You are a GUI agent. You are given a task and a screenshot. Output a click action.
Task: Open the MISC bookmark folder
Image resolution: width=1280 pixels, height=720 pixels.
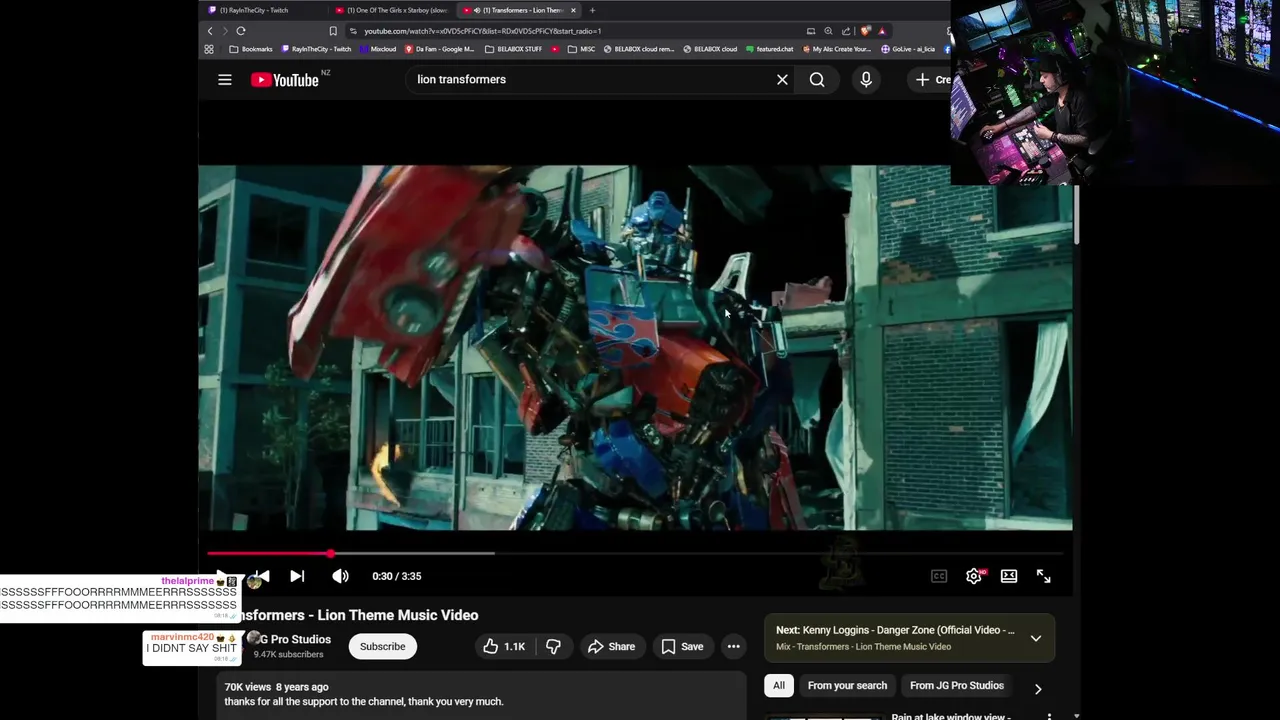(x=581, y=49)
